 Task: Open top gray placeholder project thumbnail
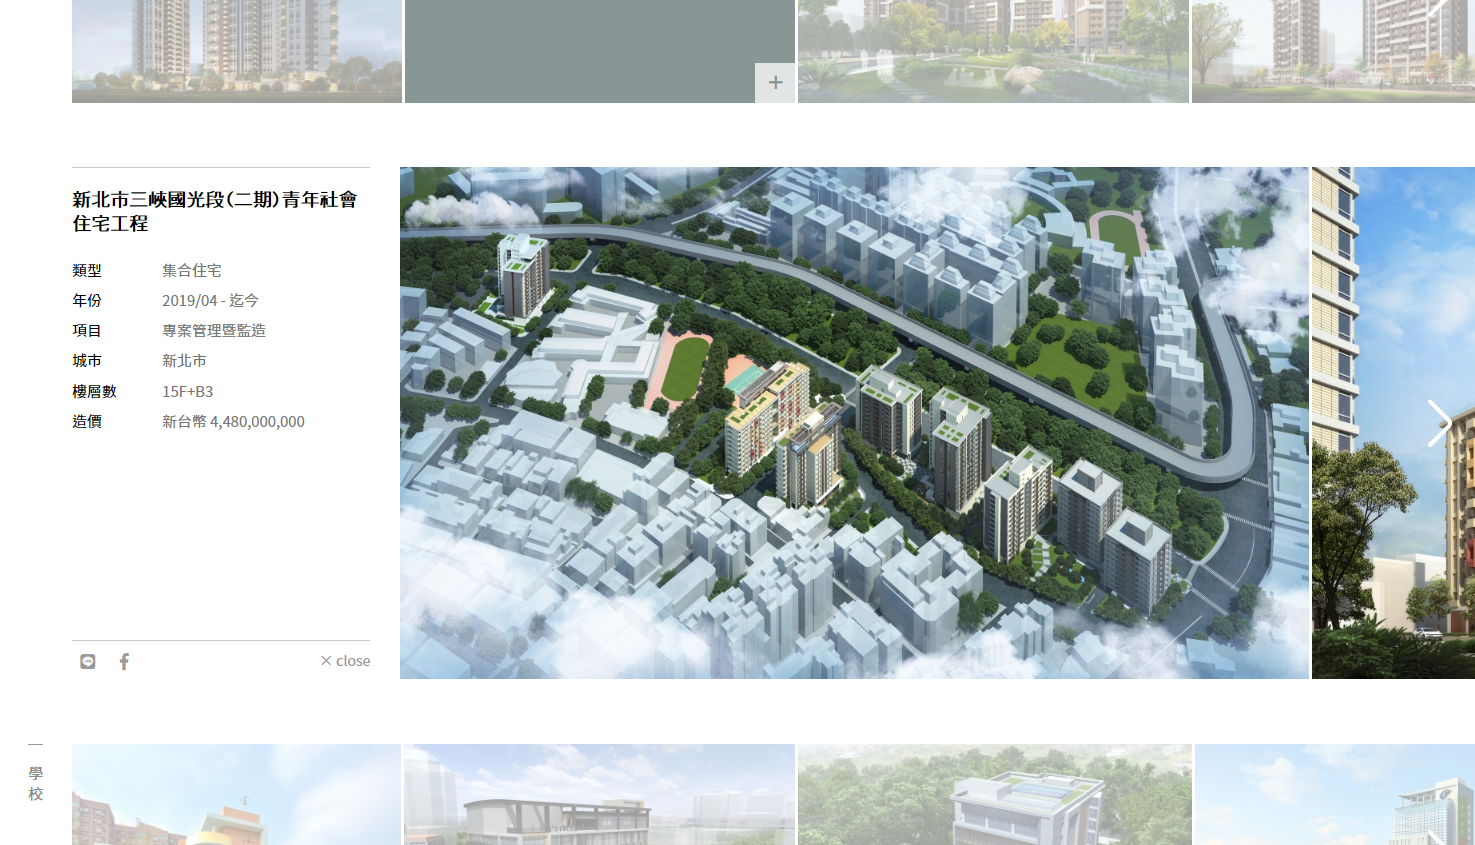tap(600, 51)
